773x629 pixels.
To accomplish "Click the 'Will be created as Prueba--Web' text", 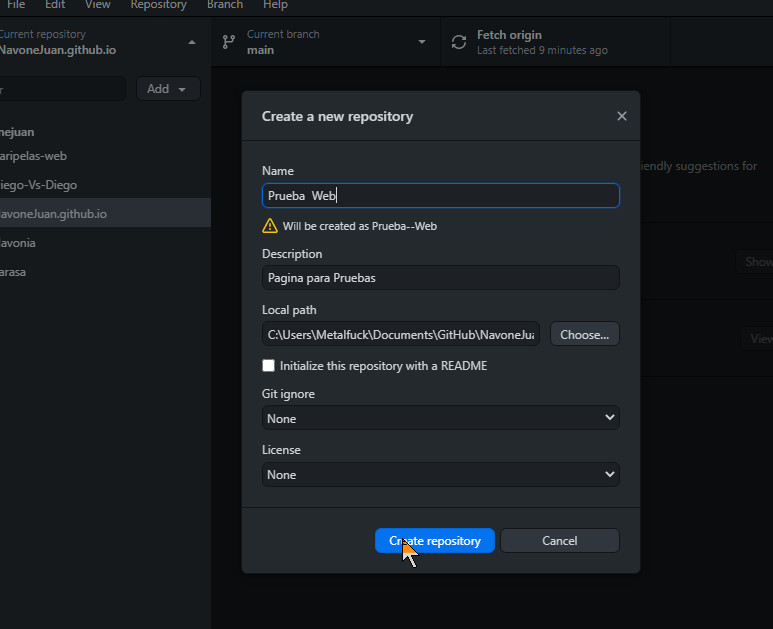I will [359, 226].
